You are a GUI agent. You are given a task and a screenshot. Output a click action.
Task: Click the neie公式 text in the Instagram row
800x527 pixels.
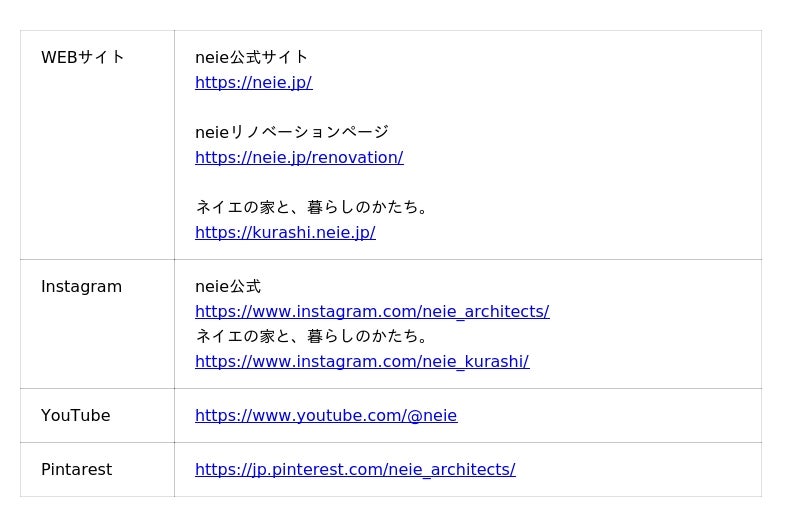tap(228, 286)
